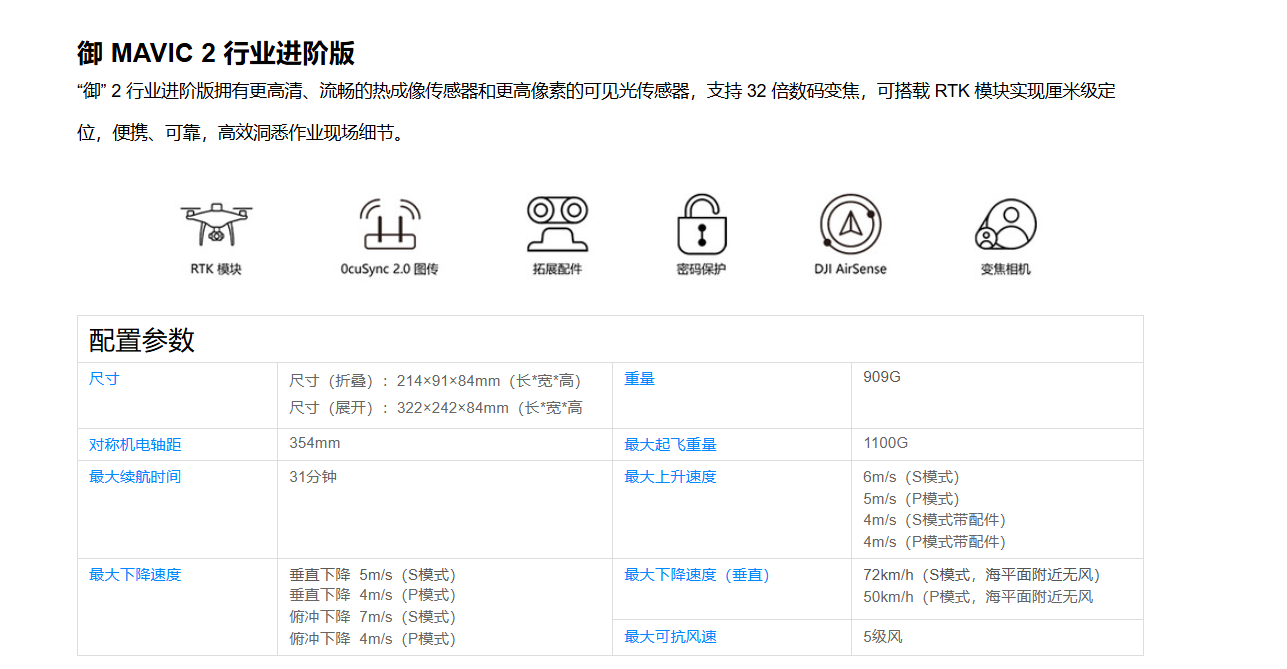Select the unfolded size '322×242×84mm' line
The width and height of the screenshot is (1287, 669).
click(436, 408)
